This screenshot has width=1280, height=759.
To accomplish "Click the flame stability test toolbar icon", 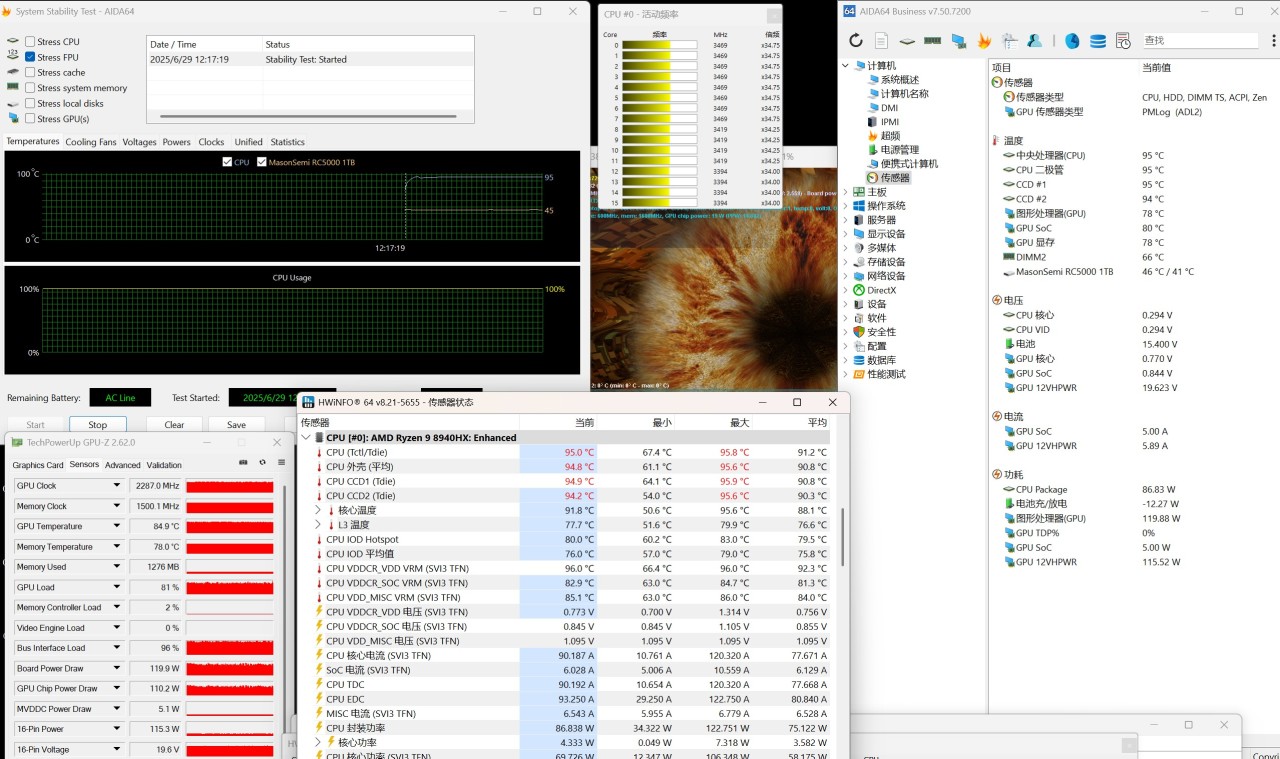I will click(984, 41).
